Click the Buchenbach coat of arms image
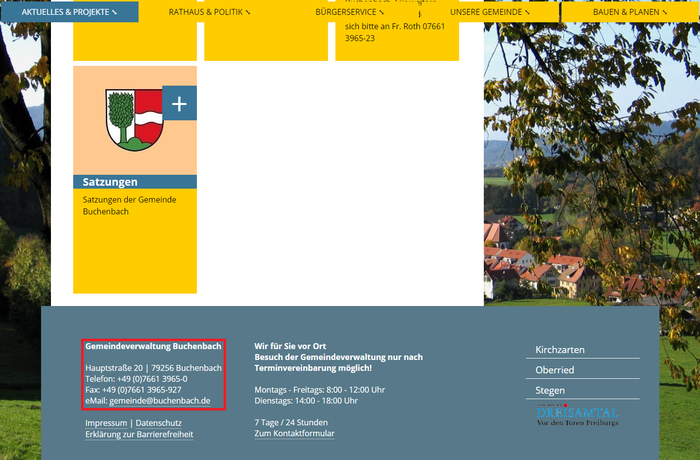700x460 pixels. click(x=133, y=119)
